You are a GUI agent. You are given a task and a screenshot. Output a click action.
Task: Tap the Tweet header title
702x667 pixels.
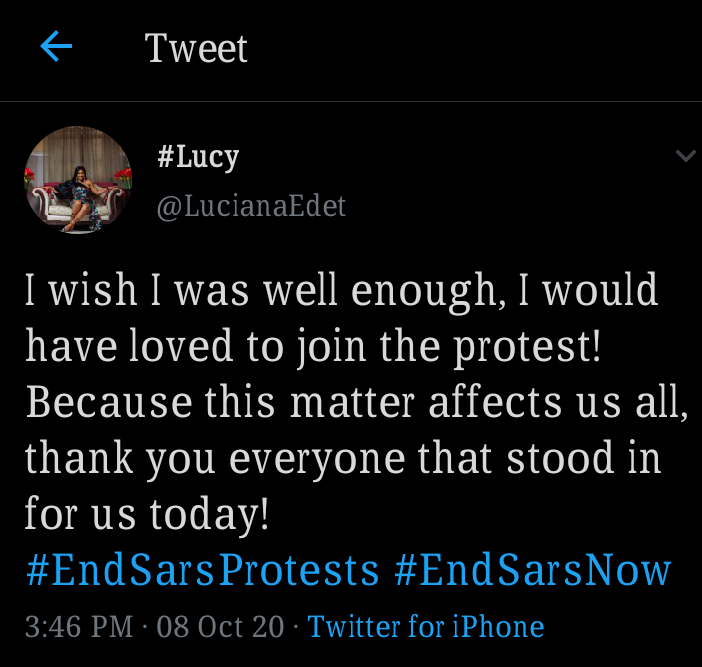tap(196, 48)
